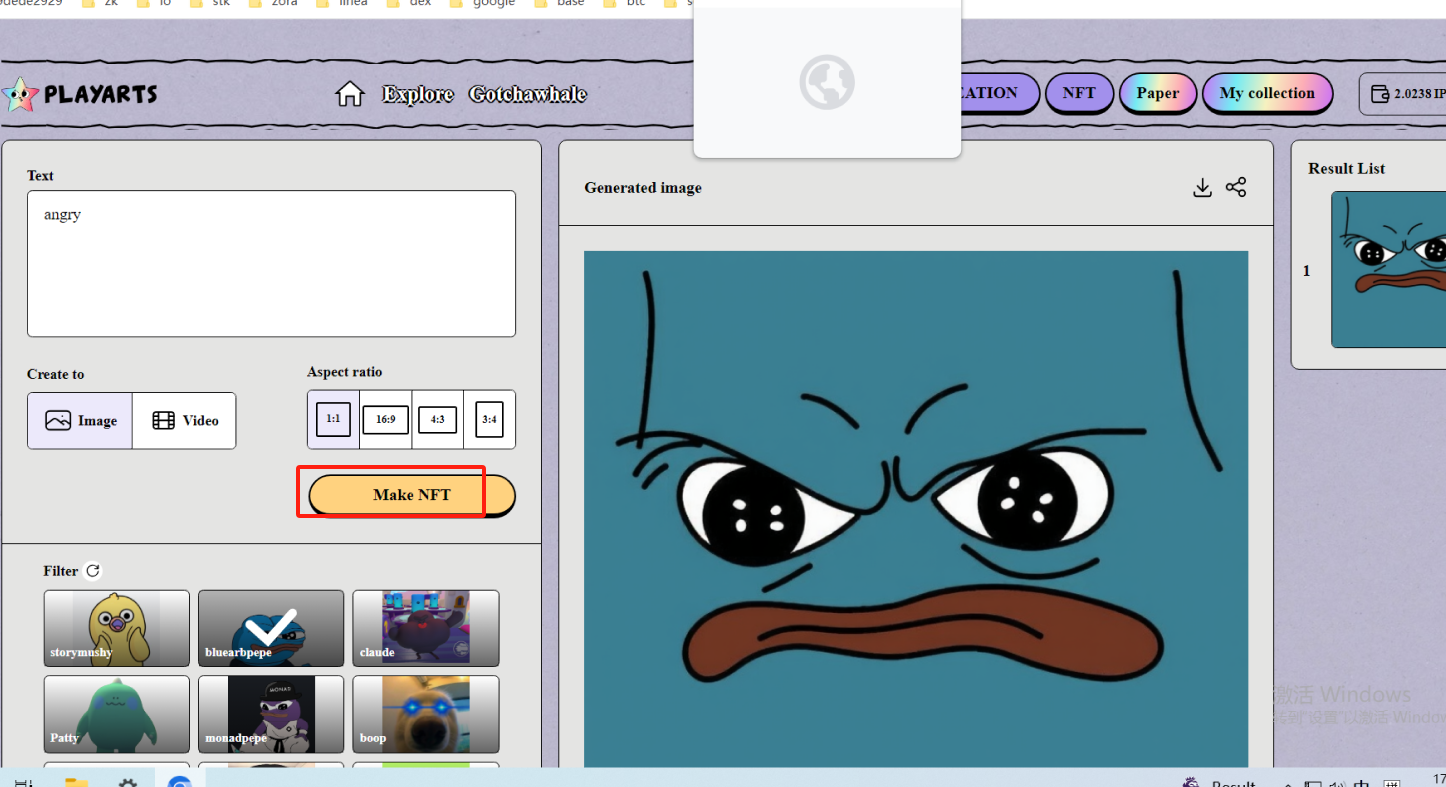The width and height of the screenshot is (1446, 787).
Task: Set aspect ratio to 1:1
Action: coord(333,419)
